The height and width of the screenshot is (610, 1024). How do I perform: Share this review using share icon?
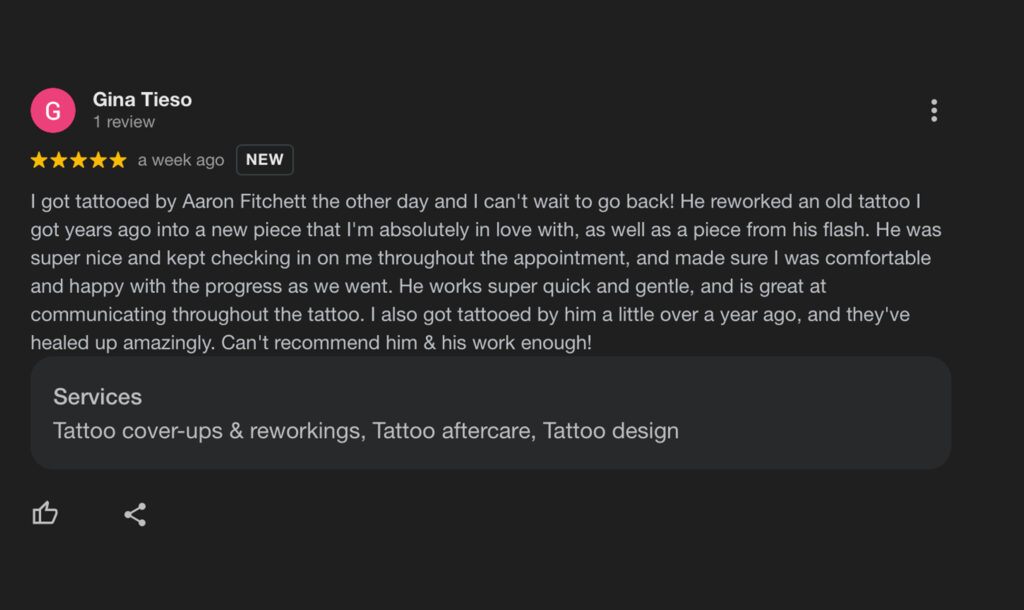135,515
